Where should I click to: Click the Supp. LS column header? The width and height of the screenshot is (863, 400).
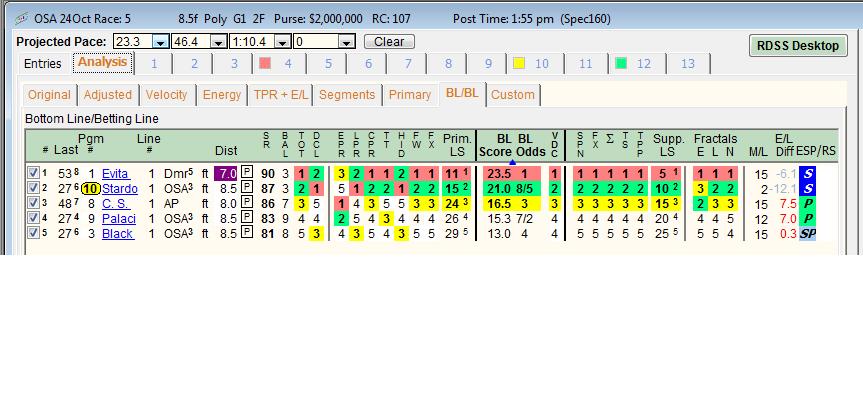(668, 145)
